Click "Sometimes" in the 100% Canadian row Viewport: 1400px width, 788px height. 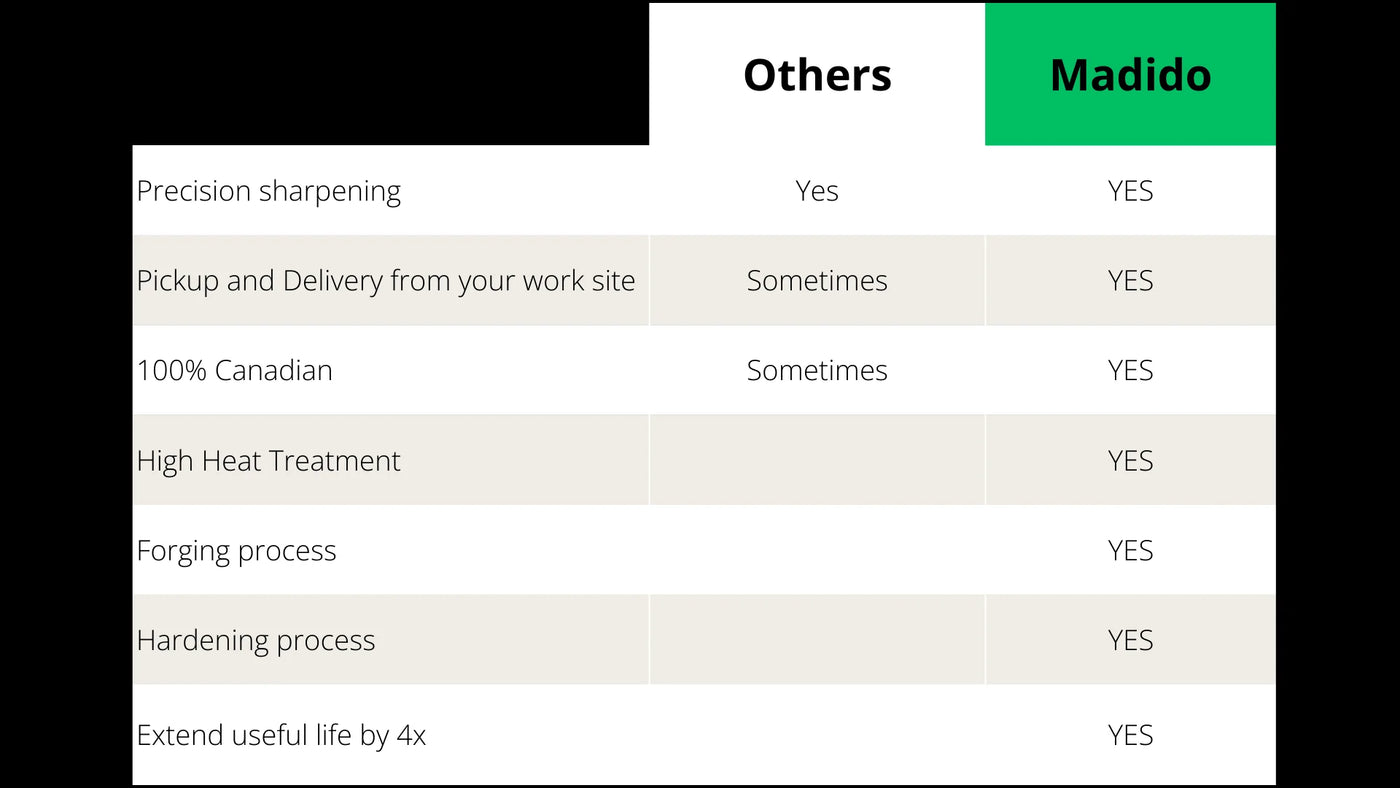[817, 371]
